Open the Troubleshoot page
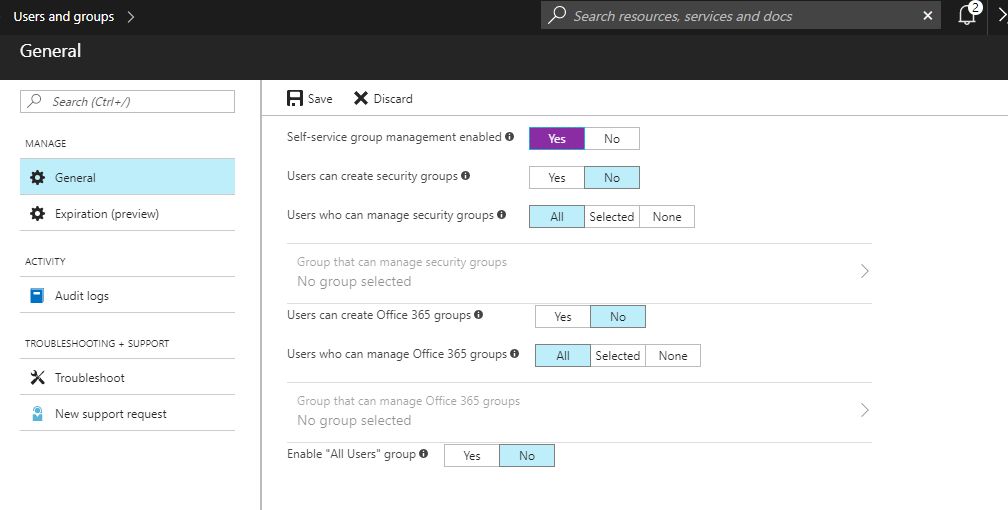Viewport: 1008px width, 510px height. (127, 378)
